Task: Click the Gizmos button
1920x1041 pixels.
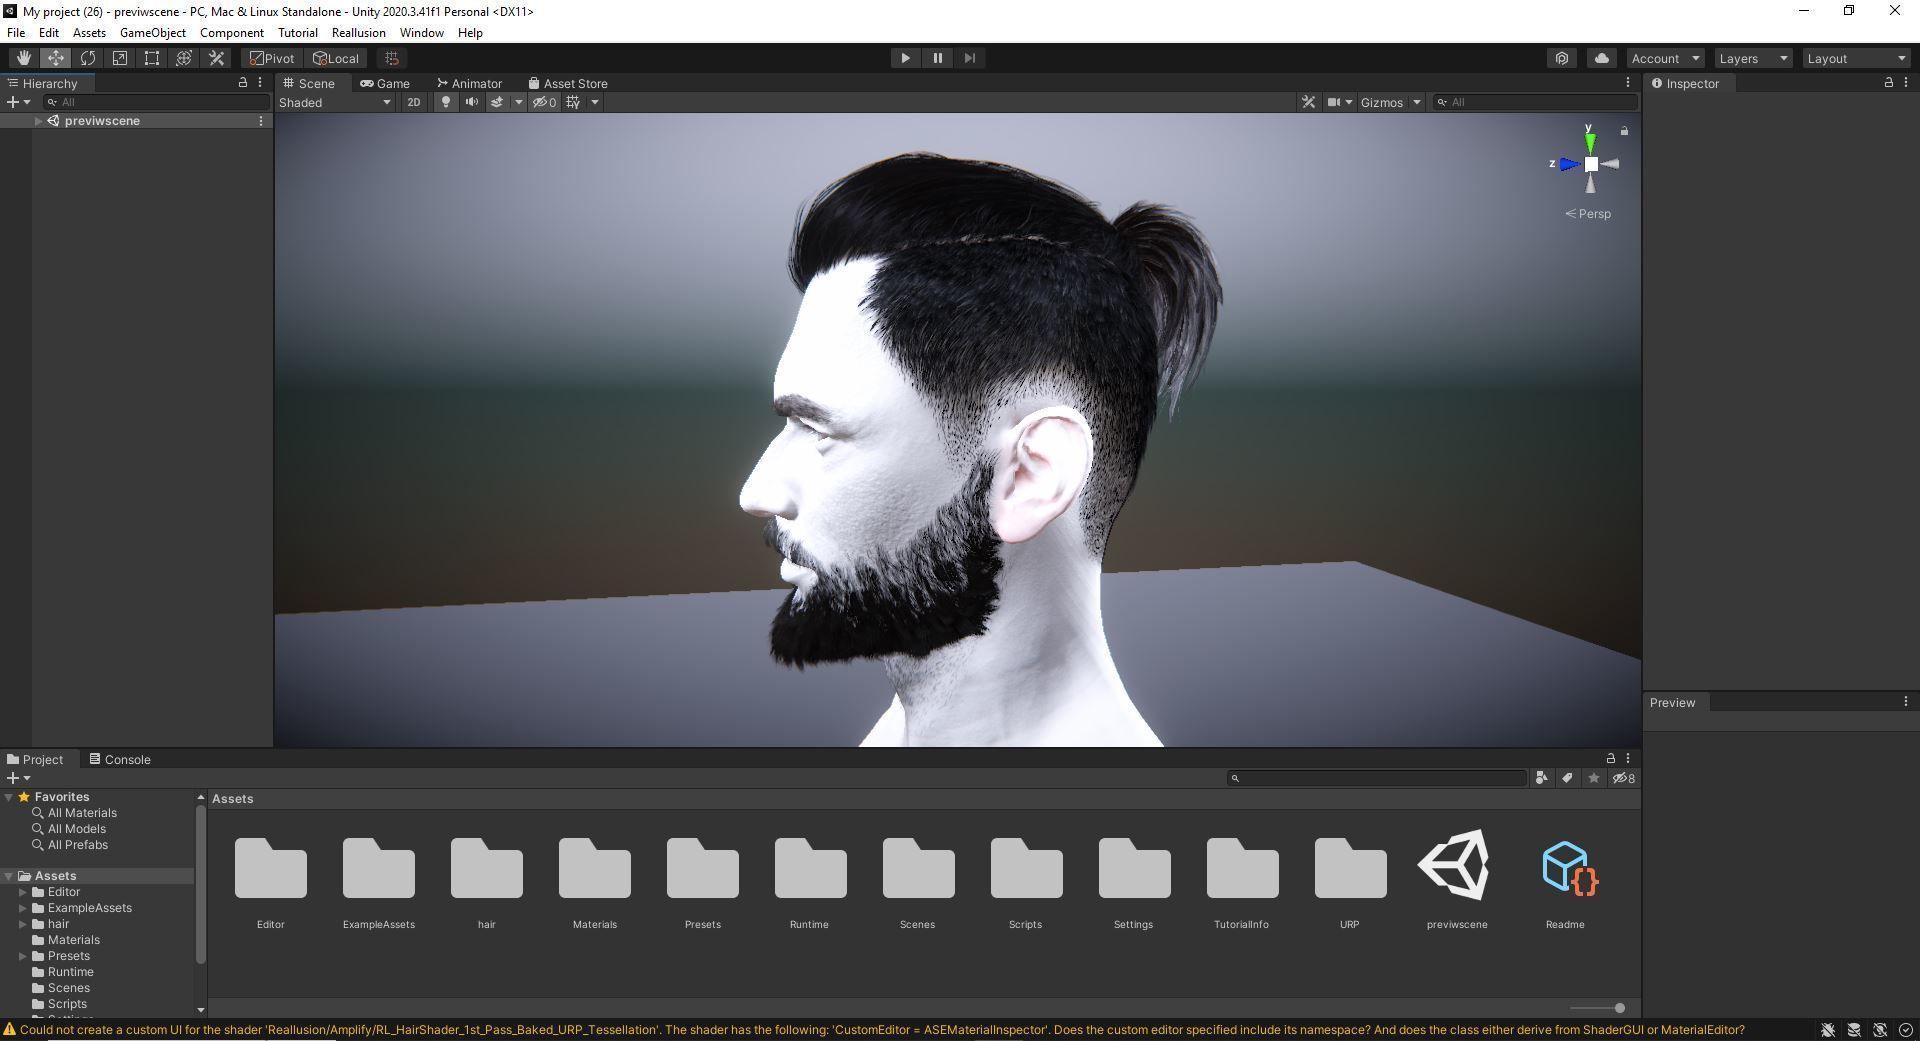Action: coord(1381,102)
